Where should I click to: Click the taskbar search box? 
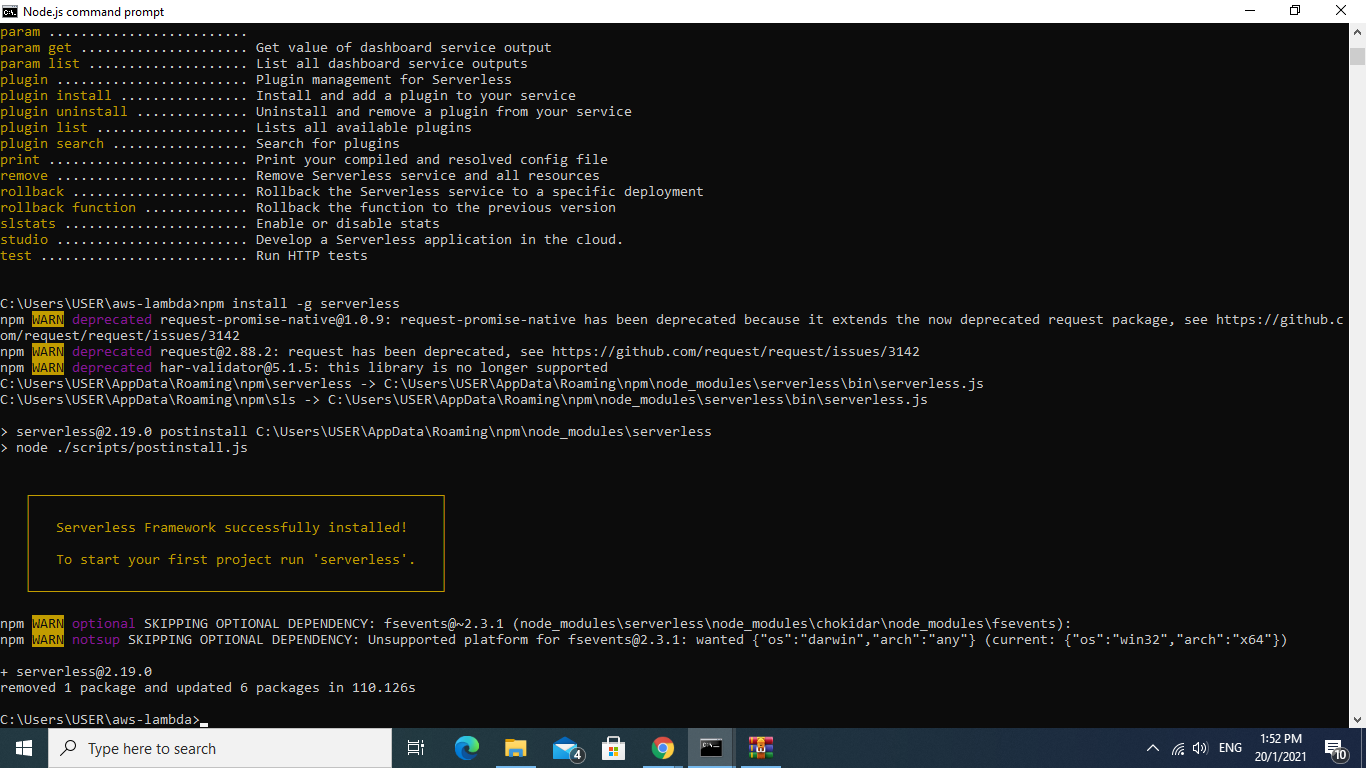coord(220,748)
